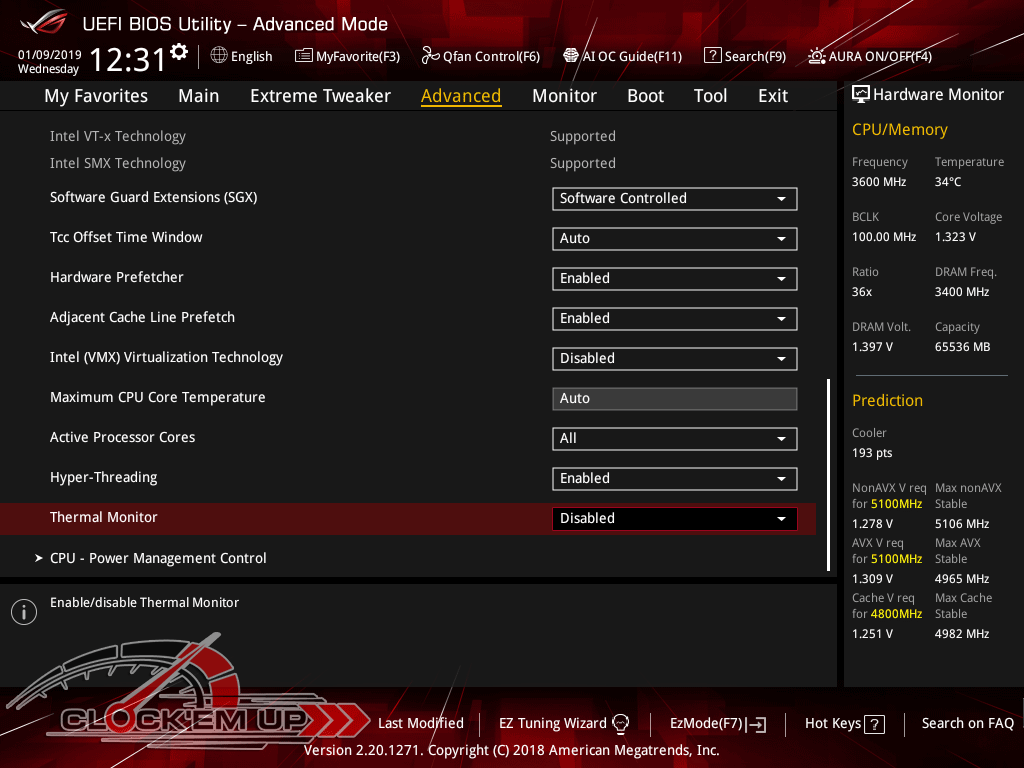Viewport: 1024px width, 768px height.
Task: Switch to the Extreme Tweaker tab
Action: point(320,96)
